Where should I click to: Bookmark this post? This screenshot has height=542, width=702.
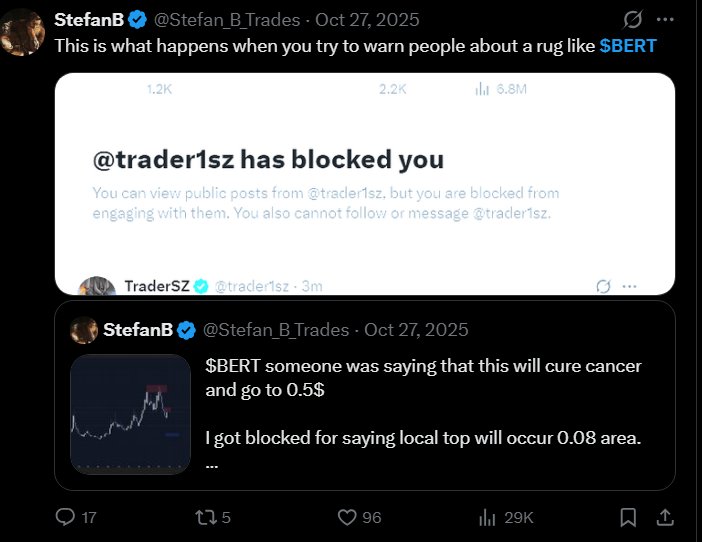point(629,517)
